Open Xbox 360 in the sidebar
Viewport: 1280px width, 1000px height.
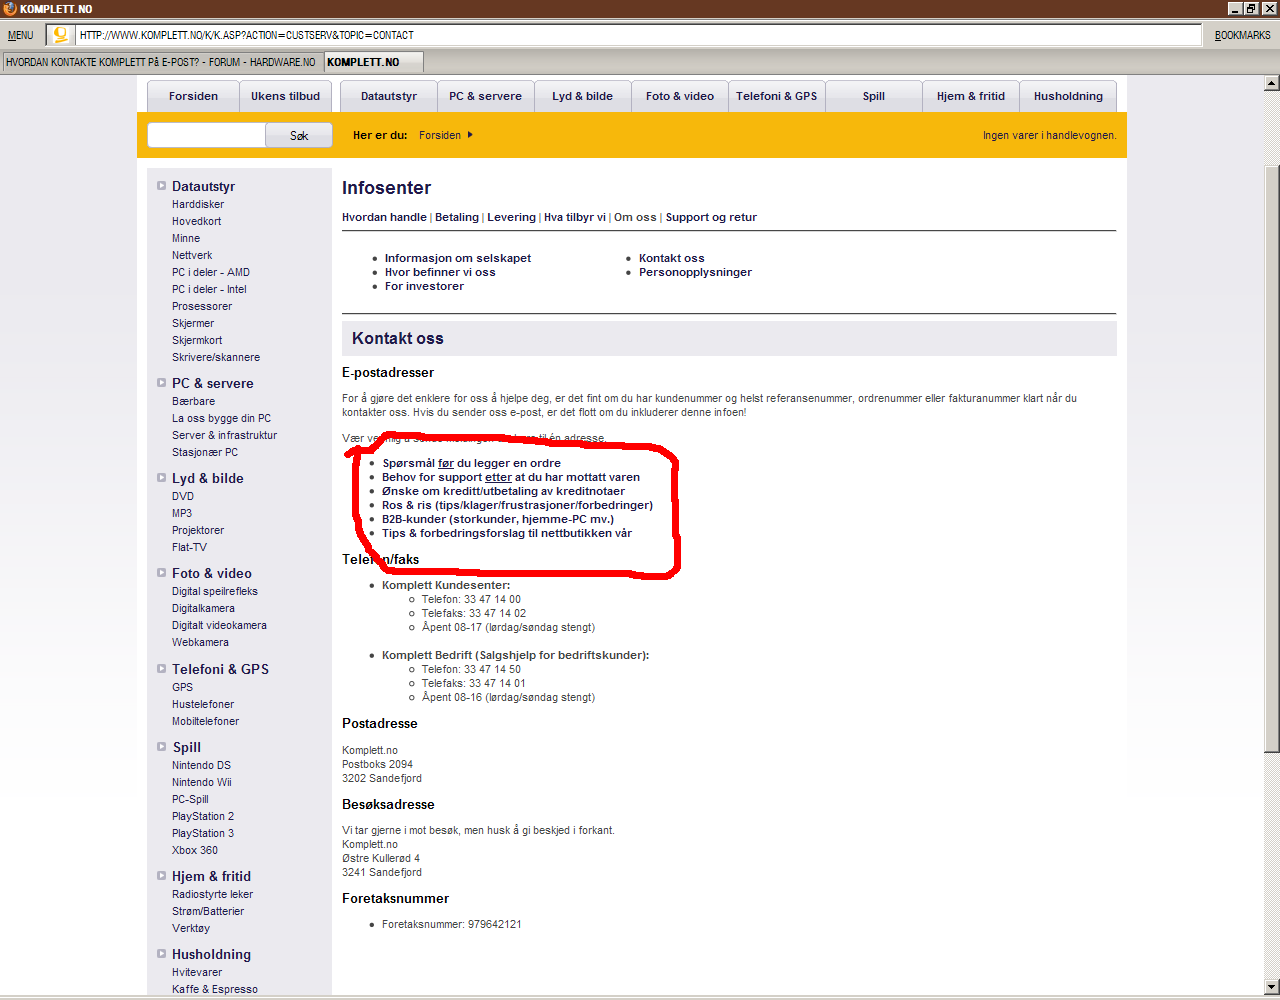coord(195,850)
